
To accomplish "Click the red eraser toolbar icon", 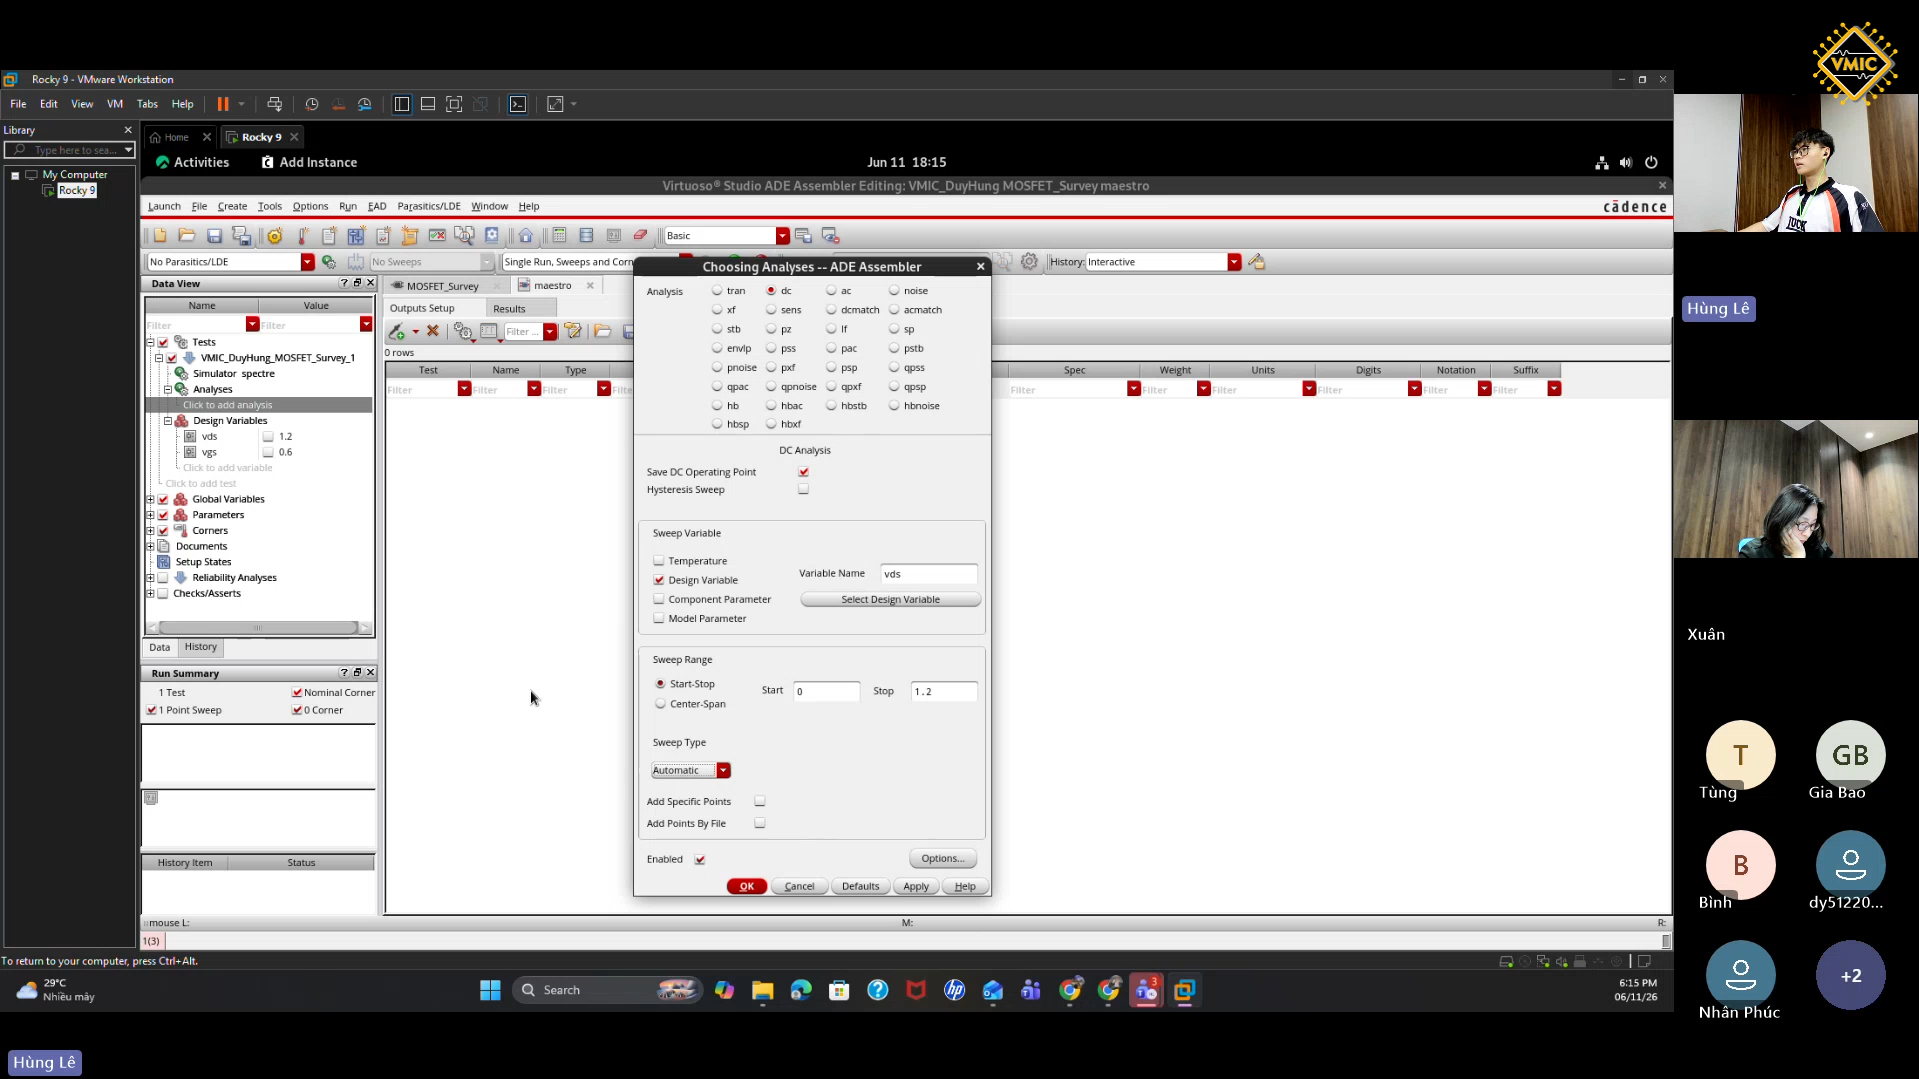I will coord(640,236).
